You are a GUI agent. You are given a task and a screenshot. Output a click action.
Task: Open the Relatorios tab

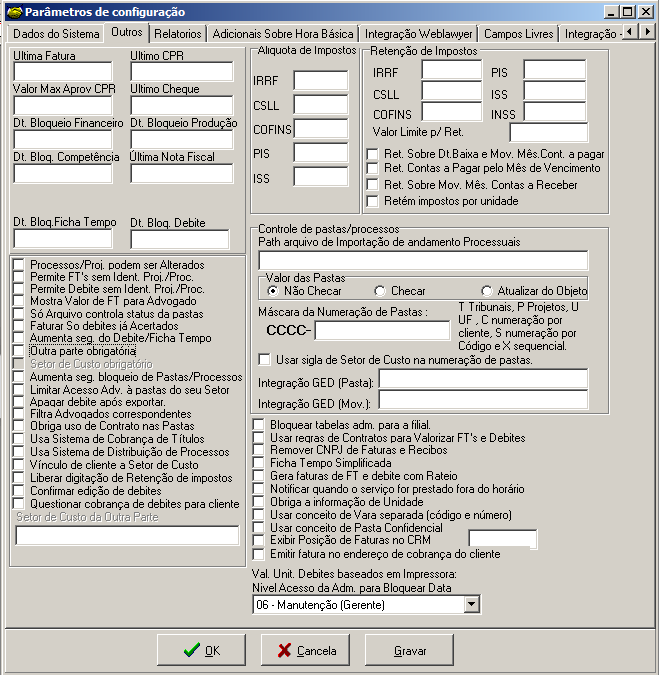click(x=177, y=34)
